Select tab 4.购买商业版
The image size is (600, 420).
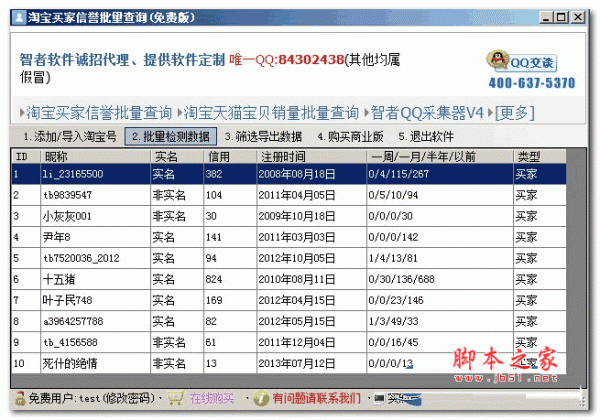351,137
